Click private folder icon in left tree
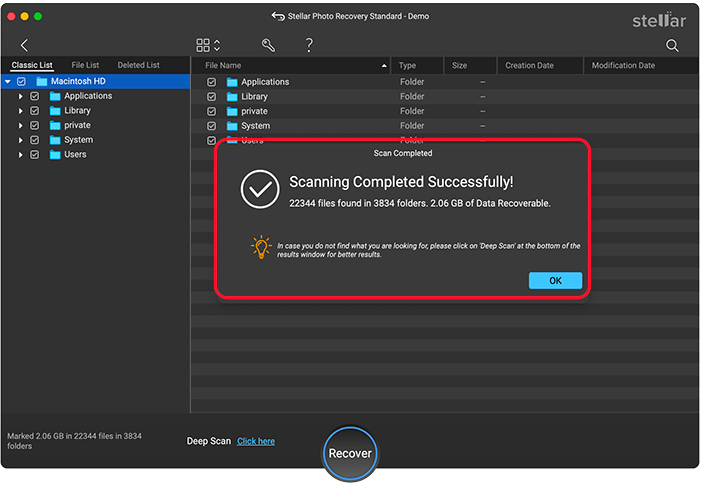Image resolution: width=701 pixels, height=484 pixels. pyautogui.click(x=55, y=126)
